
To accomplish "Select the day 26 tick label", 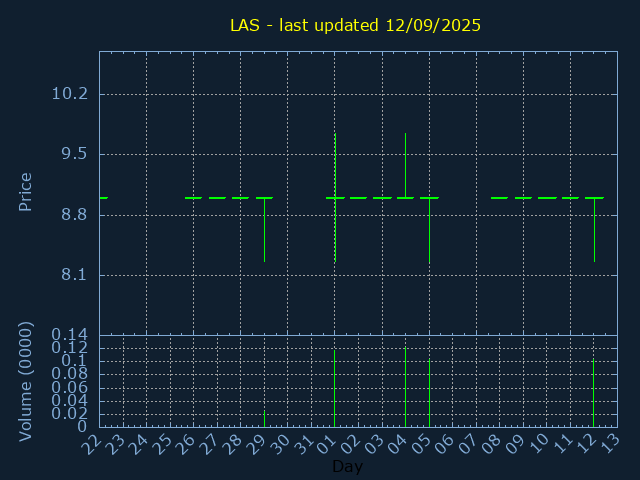I will coord(184,444).
